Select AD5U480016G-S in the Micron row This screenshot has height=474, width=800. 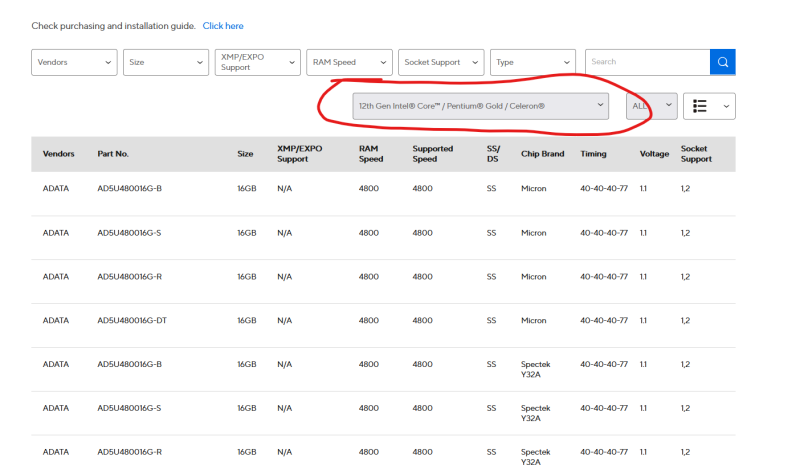129,233
